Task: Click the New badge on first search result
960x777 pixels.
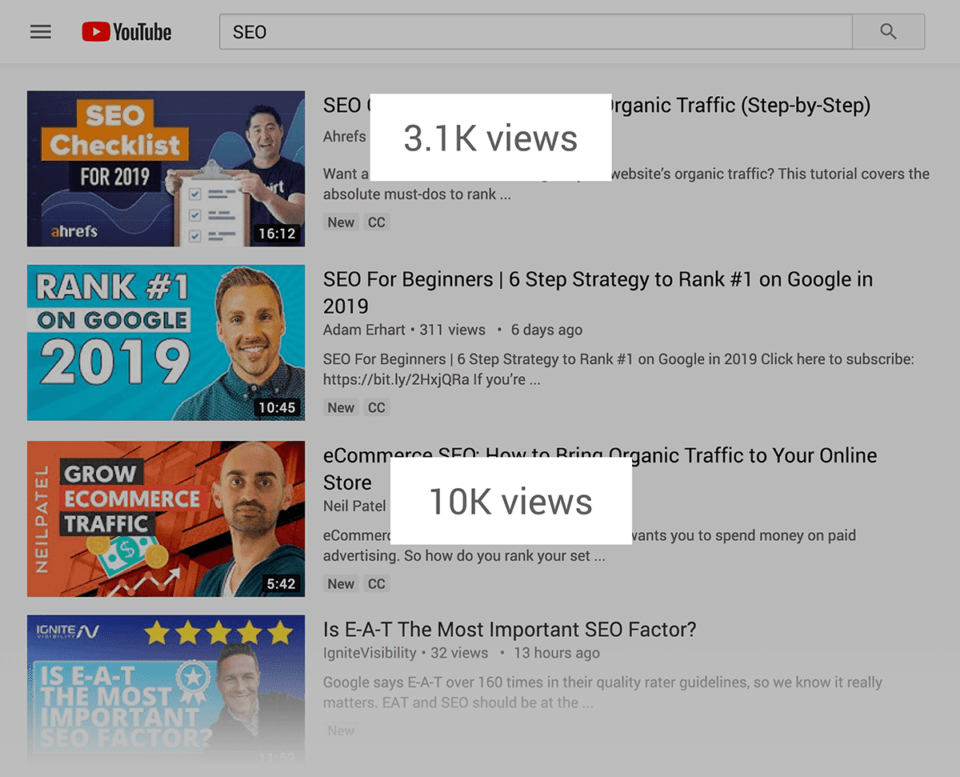Action: tap(340, 222)
